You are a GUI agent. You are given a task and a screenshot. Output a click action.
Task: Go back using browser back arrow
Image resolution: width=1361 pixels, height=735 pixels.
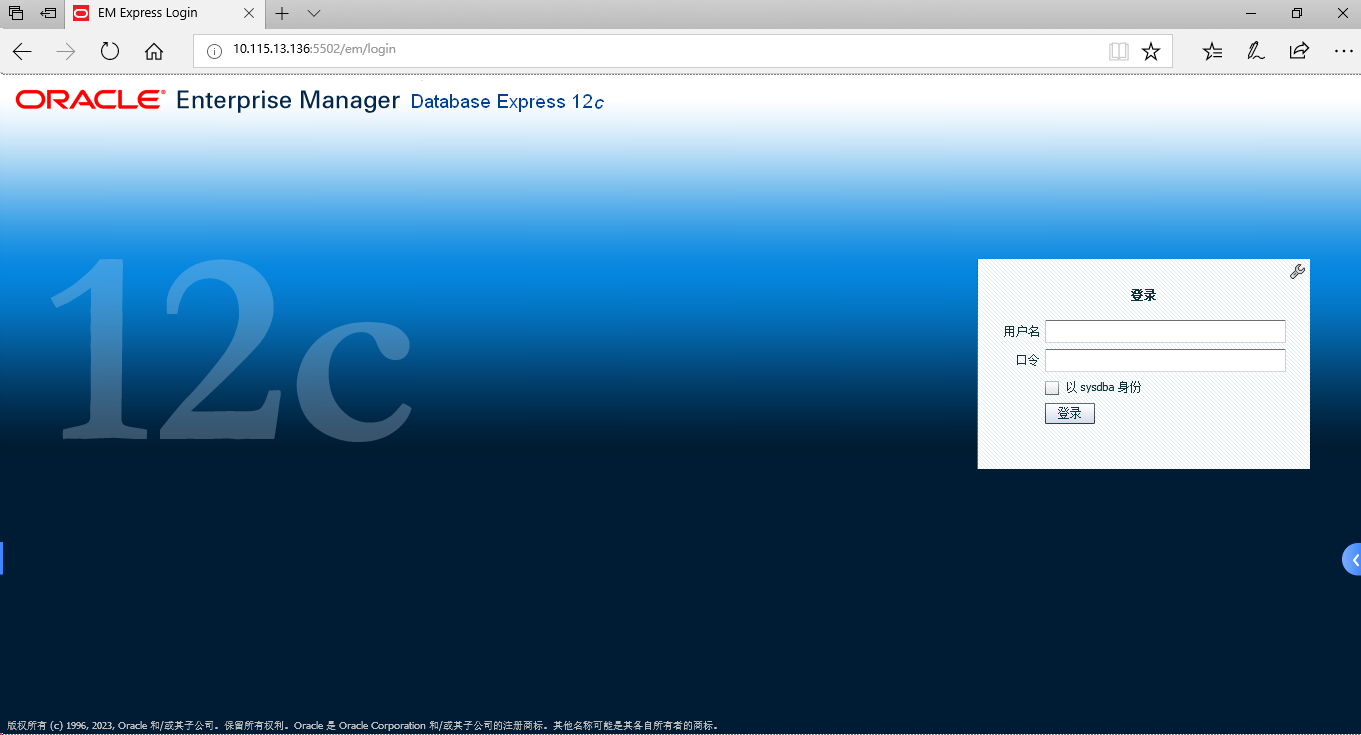click(x=22, y=52)
